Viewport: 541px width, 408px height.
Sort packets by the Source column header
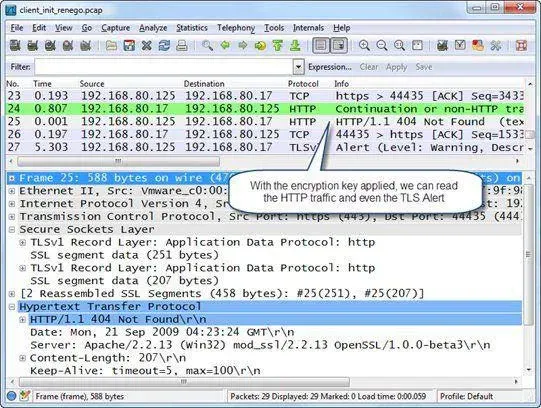coord(92,84)
